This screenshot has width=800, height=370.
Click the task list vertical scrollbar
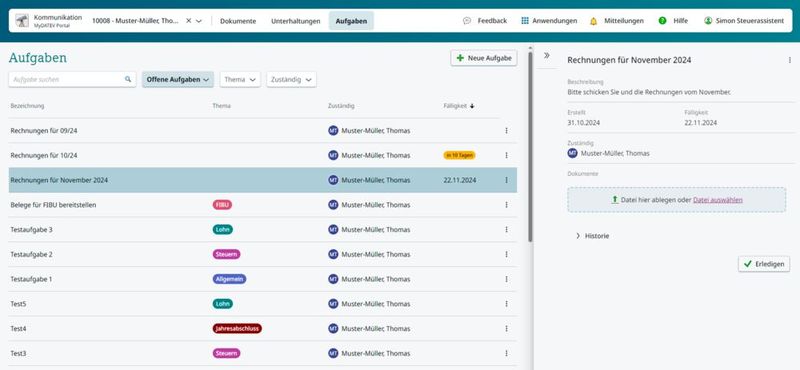point(531,147)
